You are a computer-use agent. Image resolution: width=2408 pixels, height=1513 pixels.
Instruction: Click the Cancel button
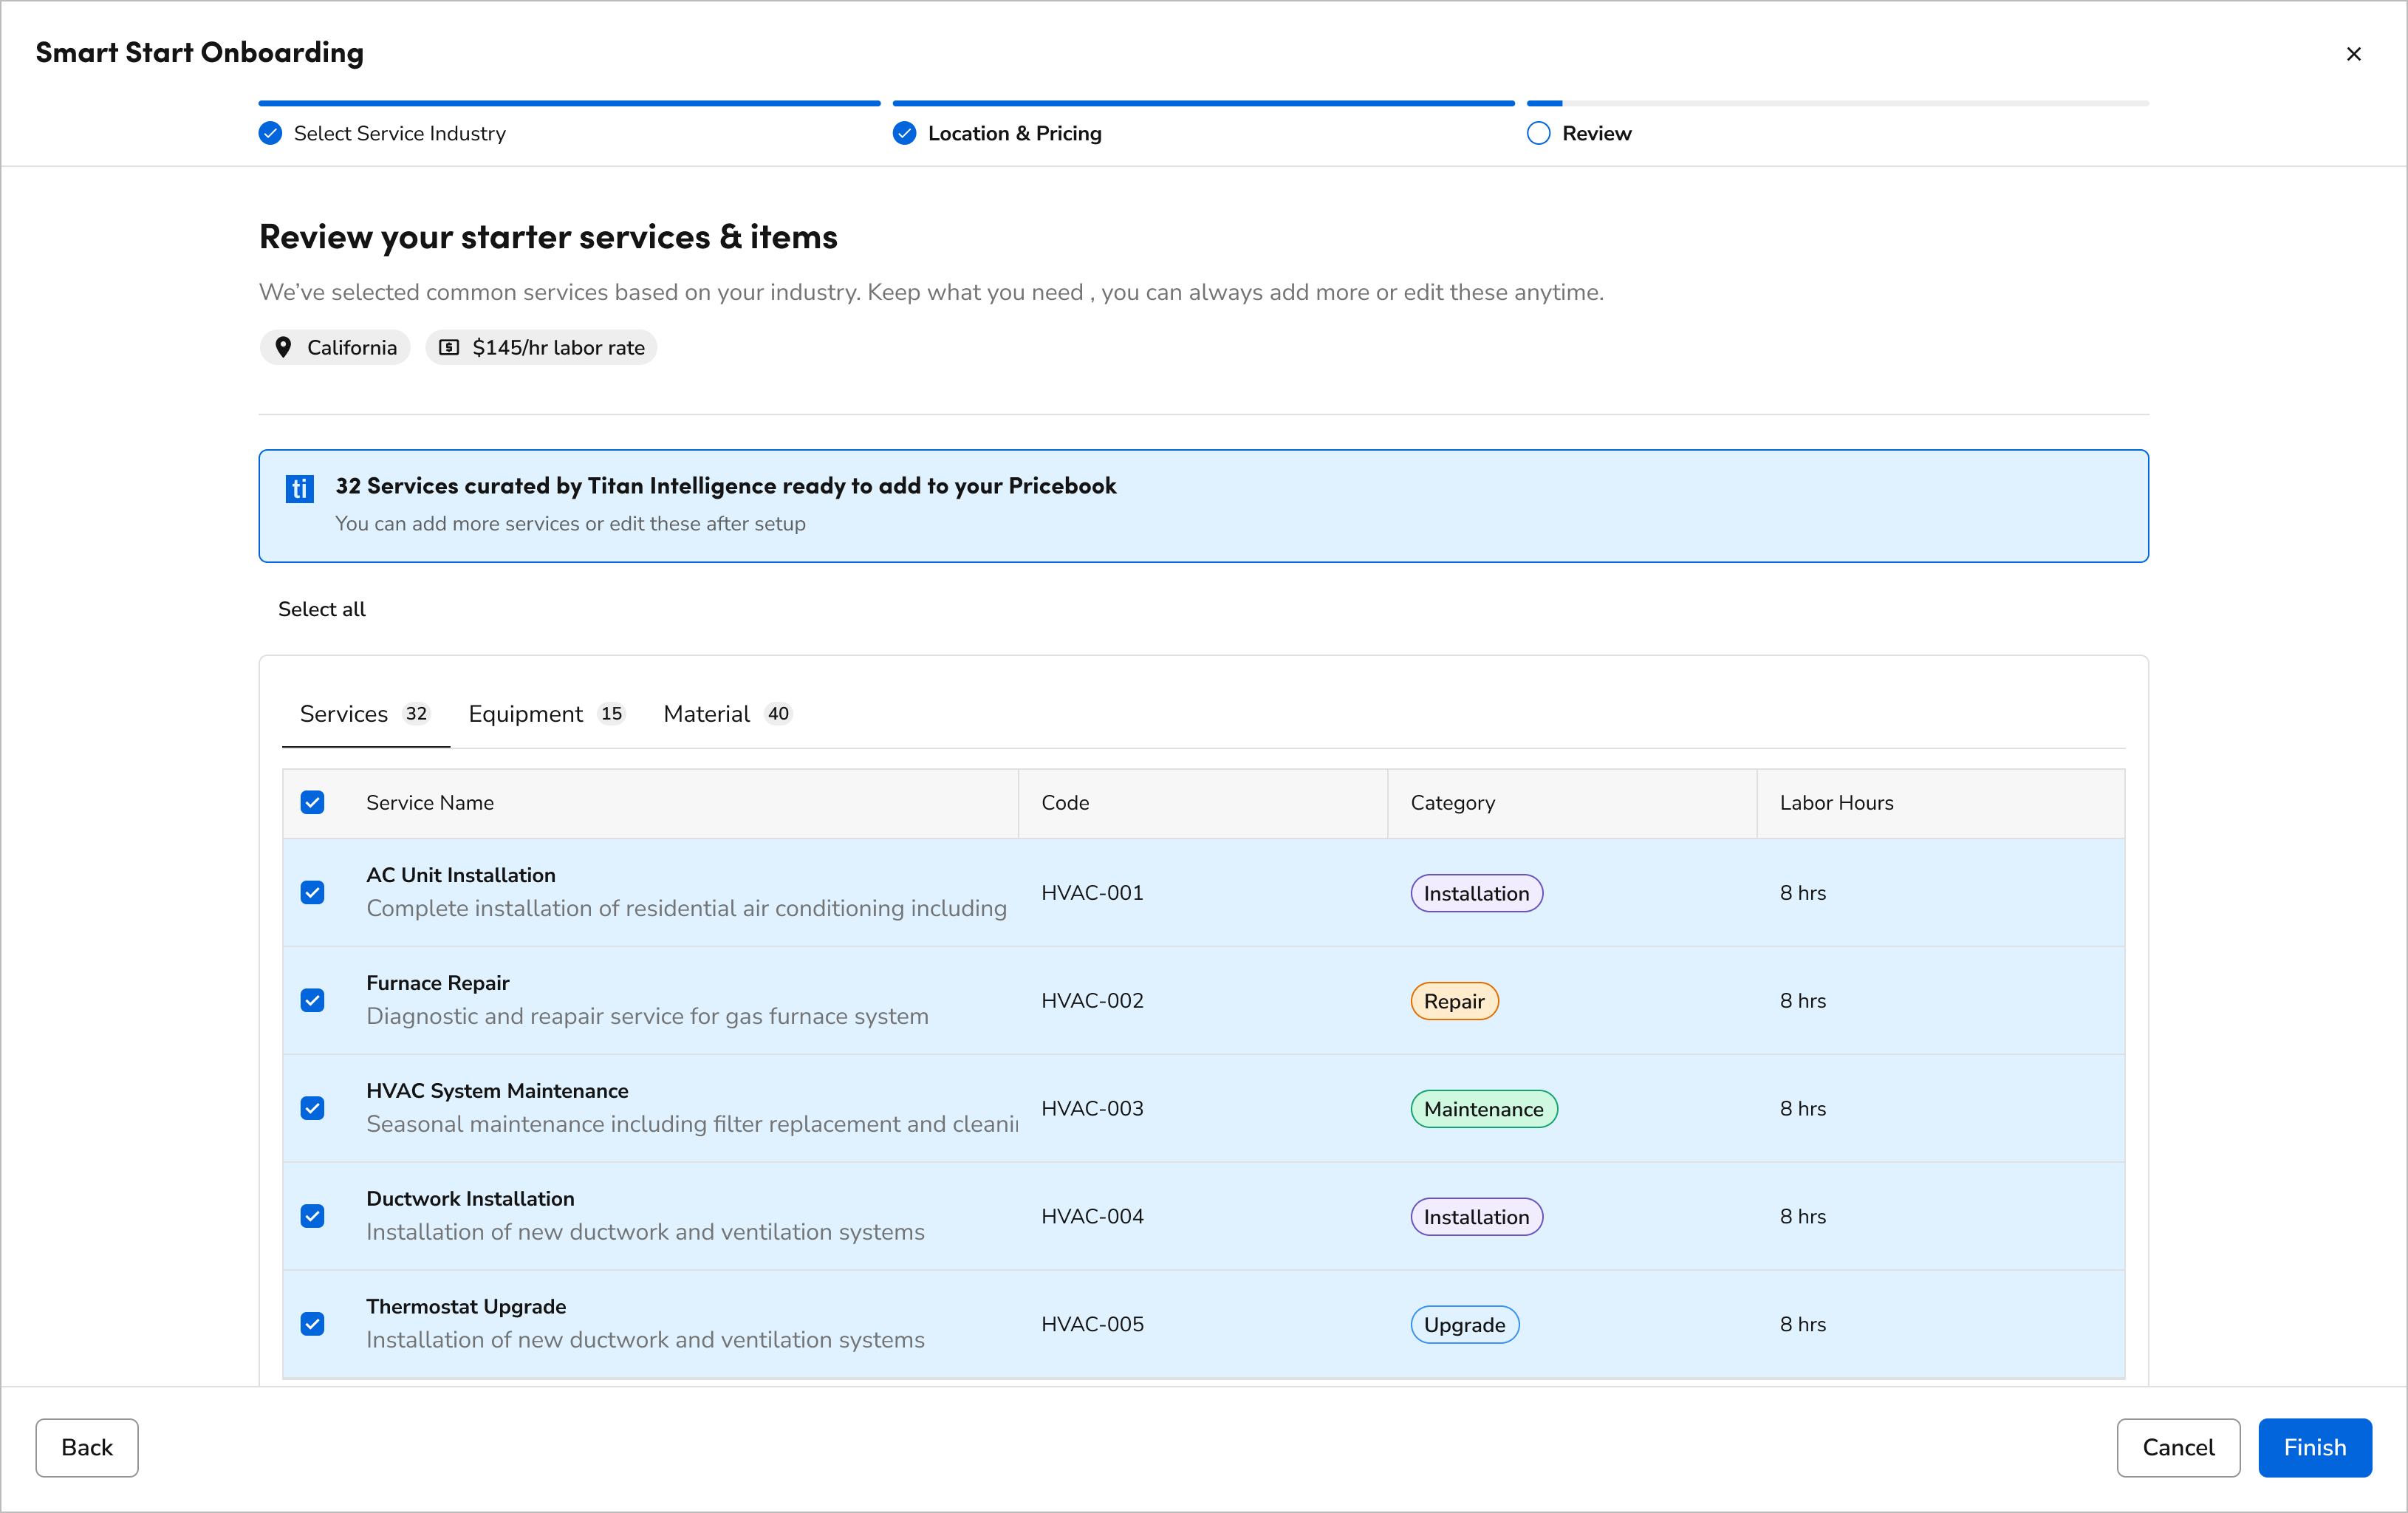pyautogui.click(x=2178, y=1447)
